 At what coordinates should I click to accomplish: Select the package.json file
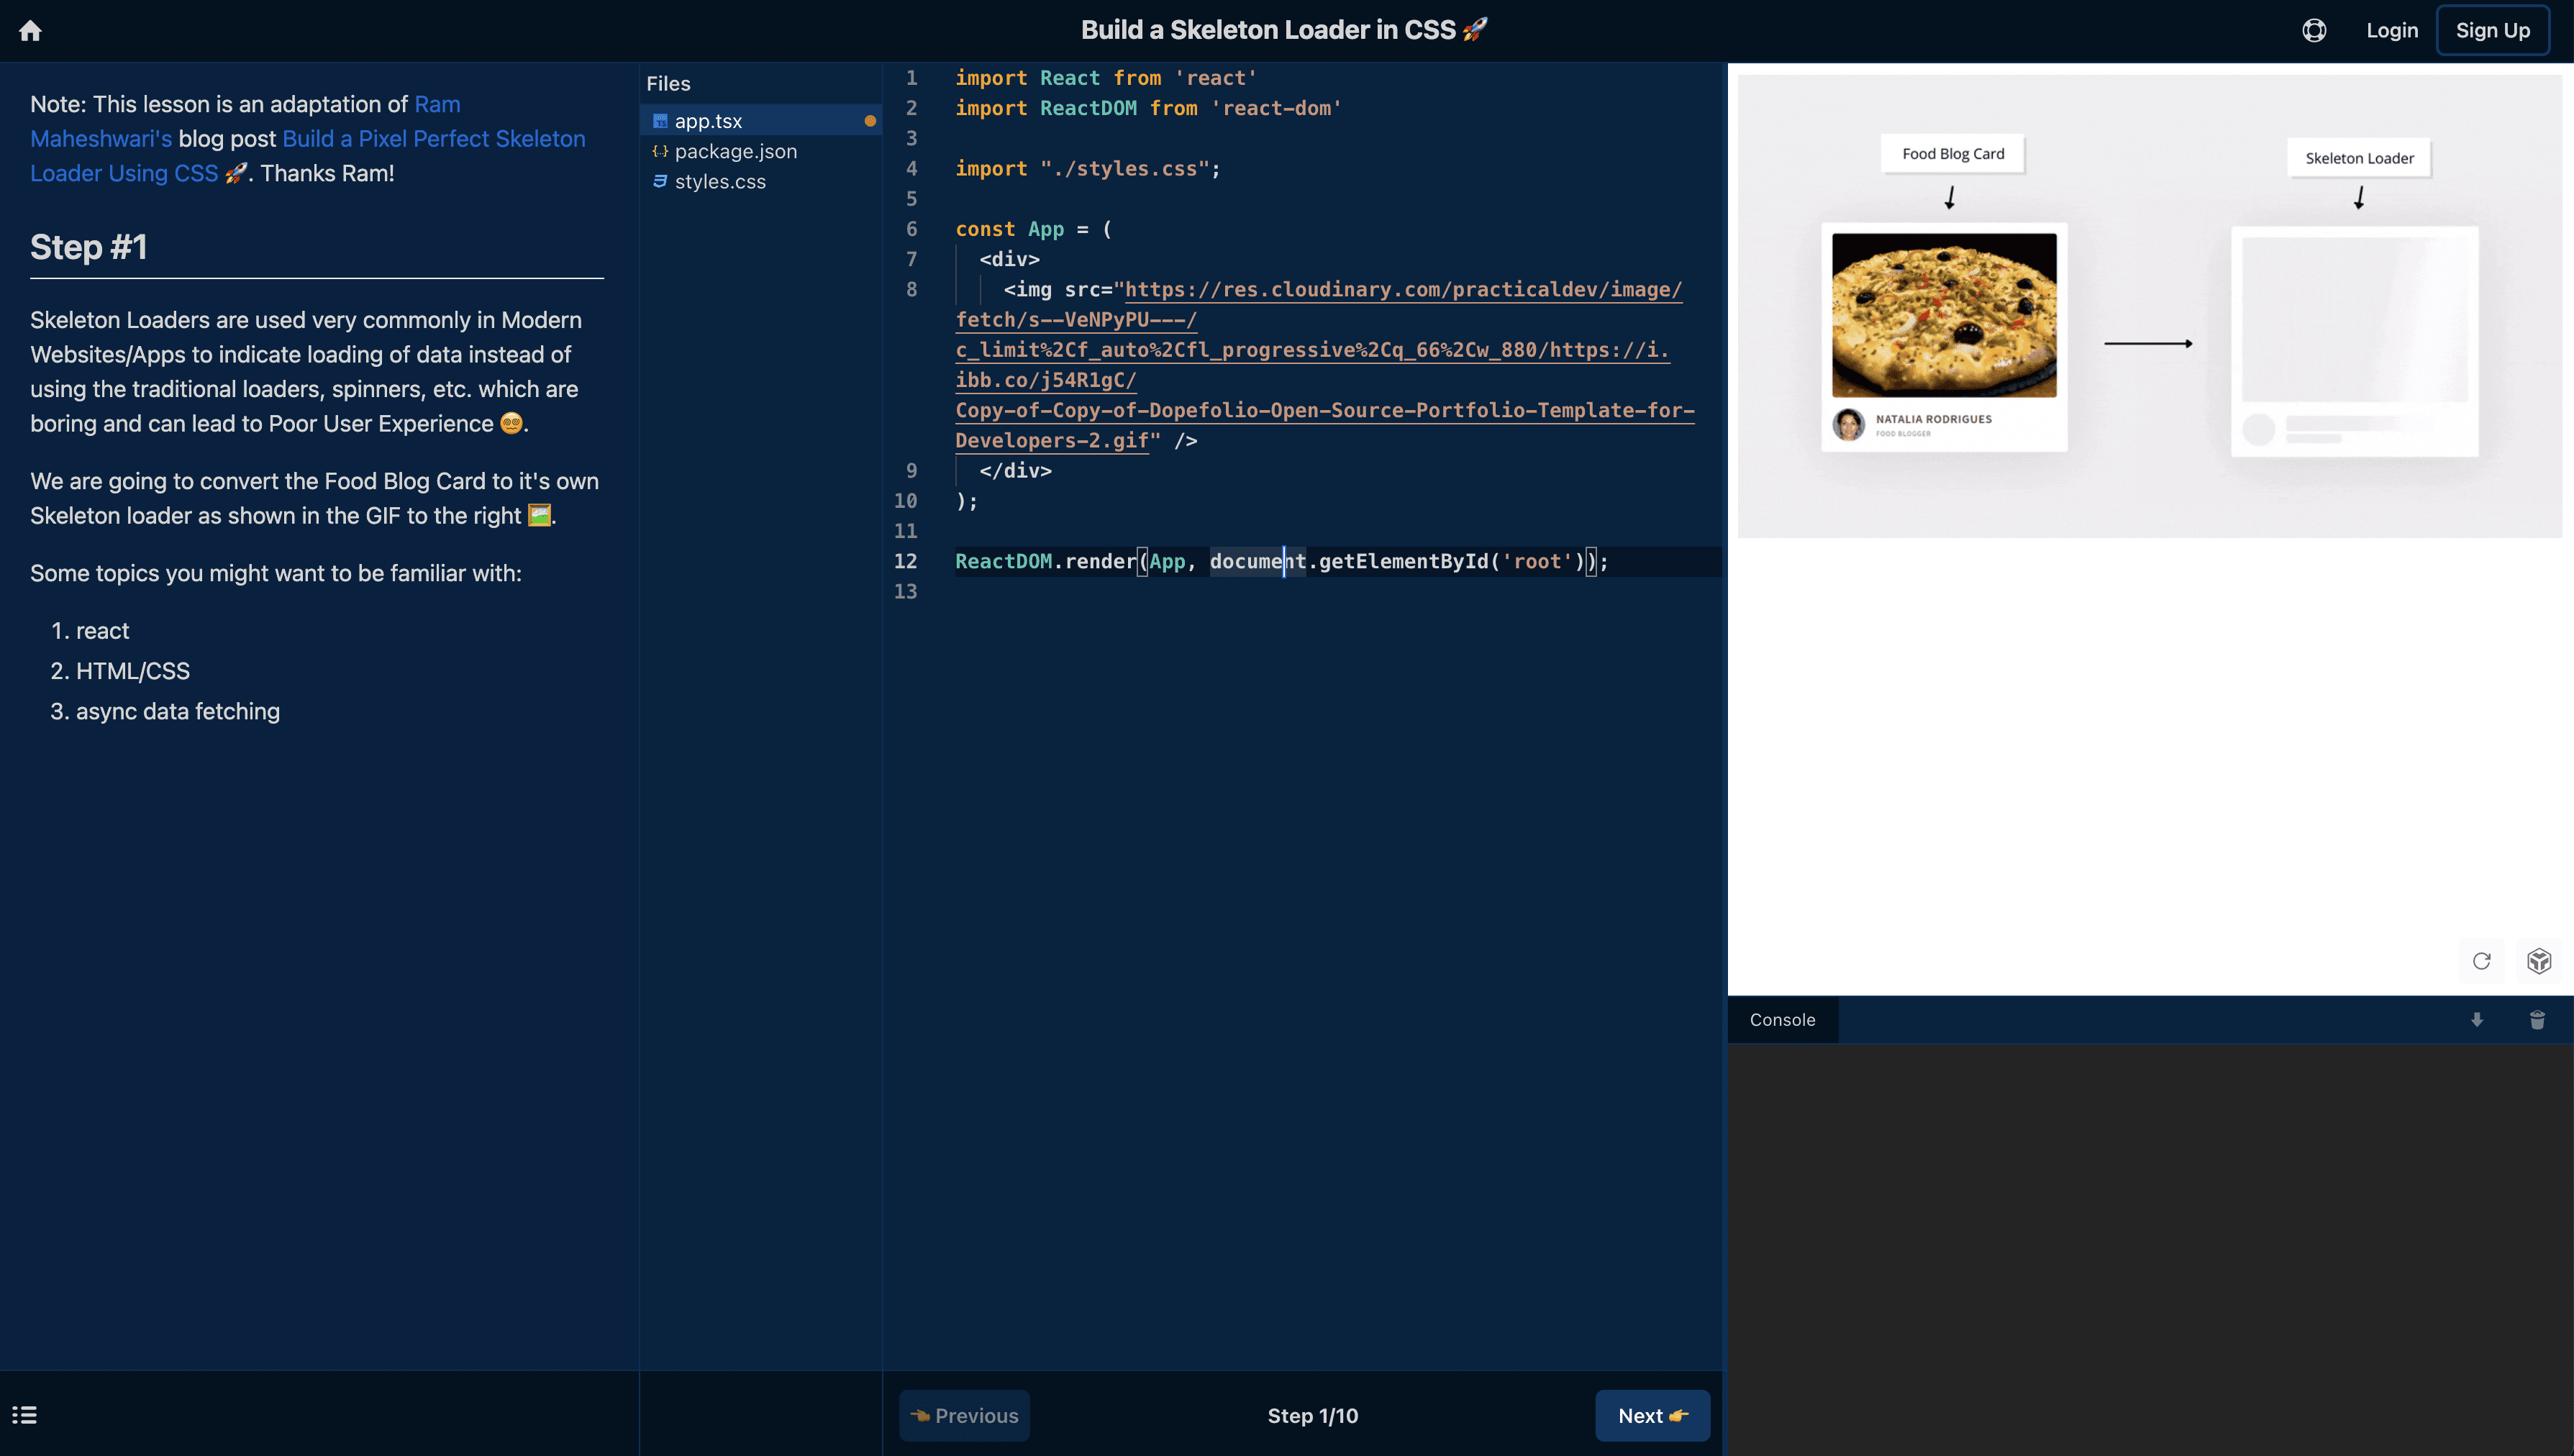(x=735, y=151)
